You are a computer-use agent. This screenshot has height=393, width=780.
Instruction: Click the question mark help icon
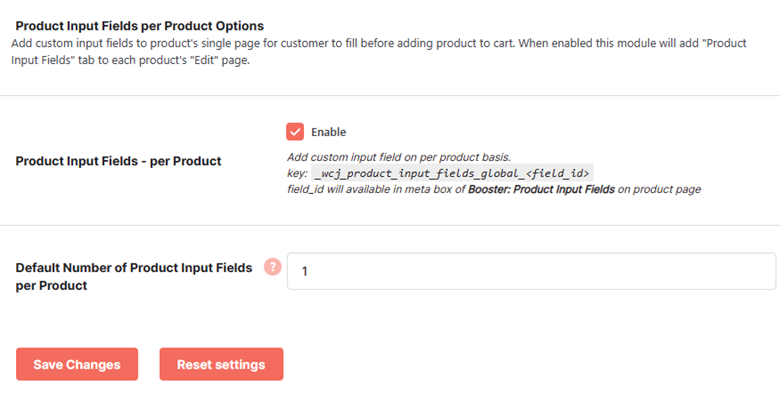click(273, 267)
